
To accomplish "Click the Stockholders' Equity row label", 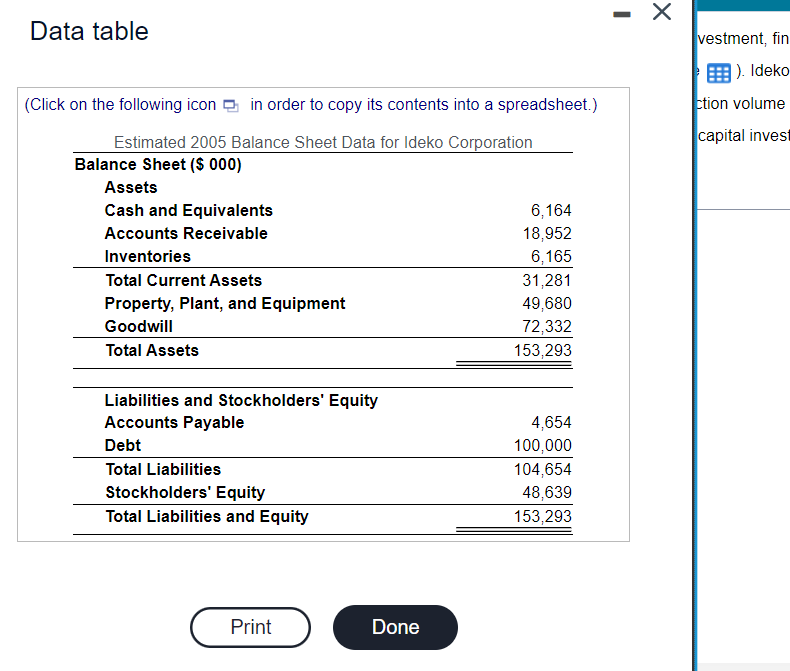I will 185,493.
